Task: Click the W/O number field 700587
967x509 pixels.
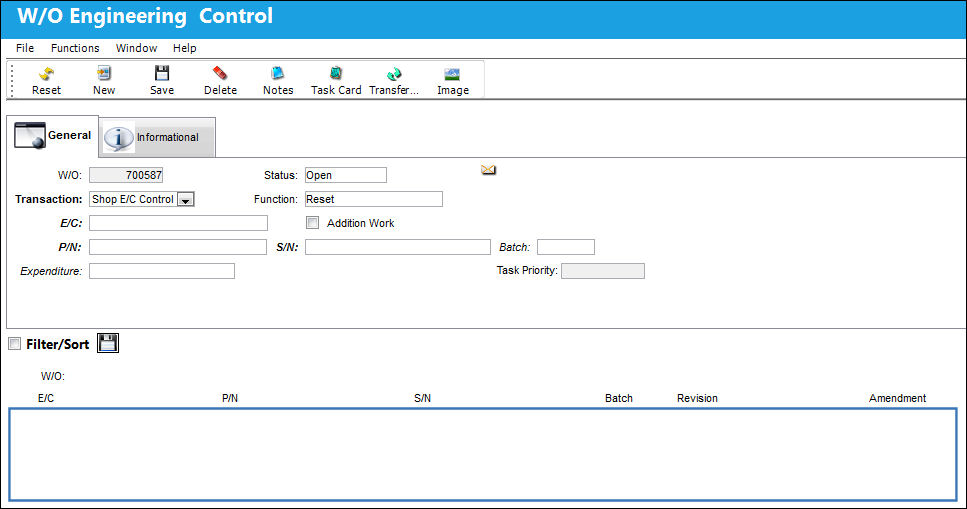Action: 126,175
